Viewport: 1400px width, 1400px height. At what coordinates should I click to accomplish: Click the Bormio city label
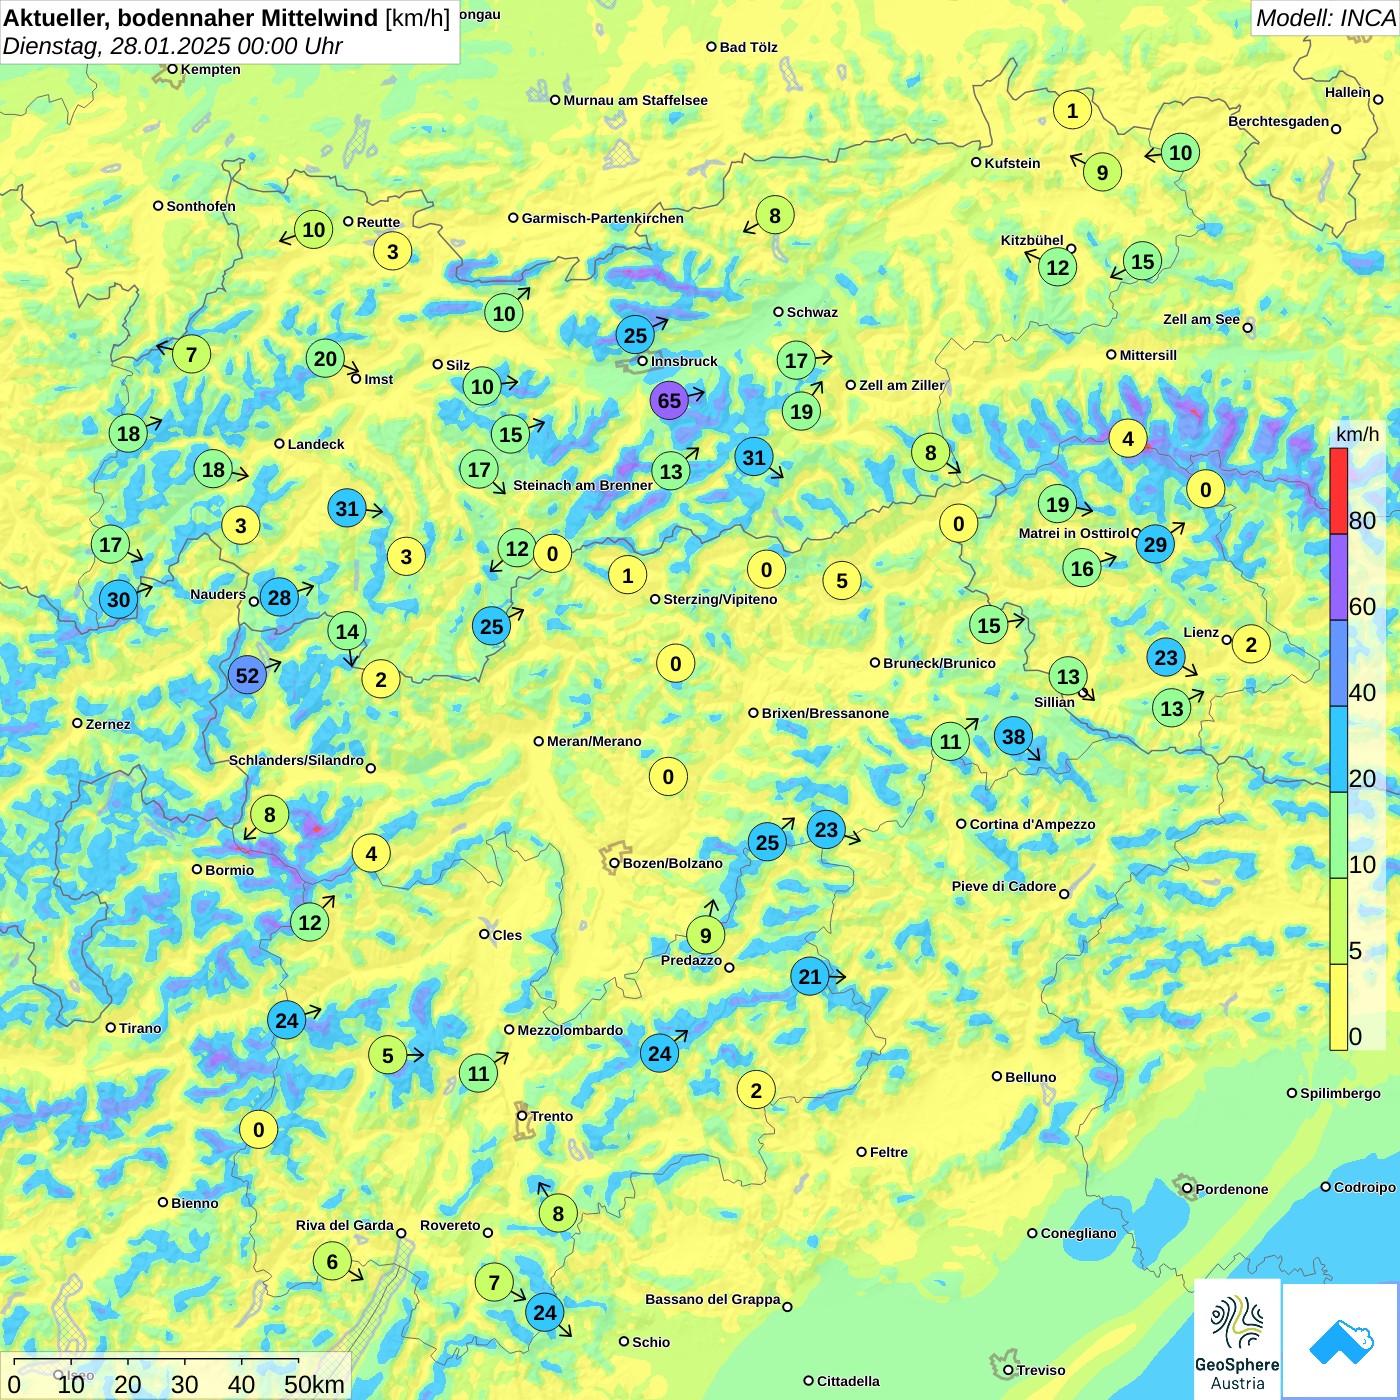[229, 870]
